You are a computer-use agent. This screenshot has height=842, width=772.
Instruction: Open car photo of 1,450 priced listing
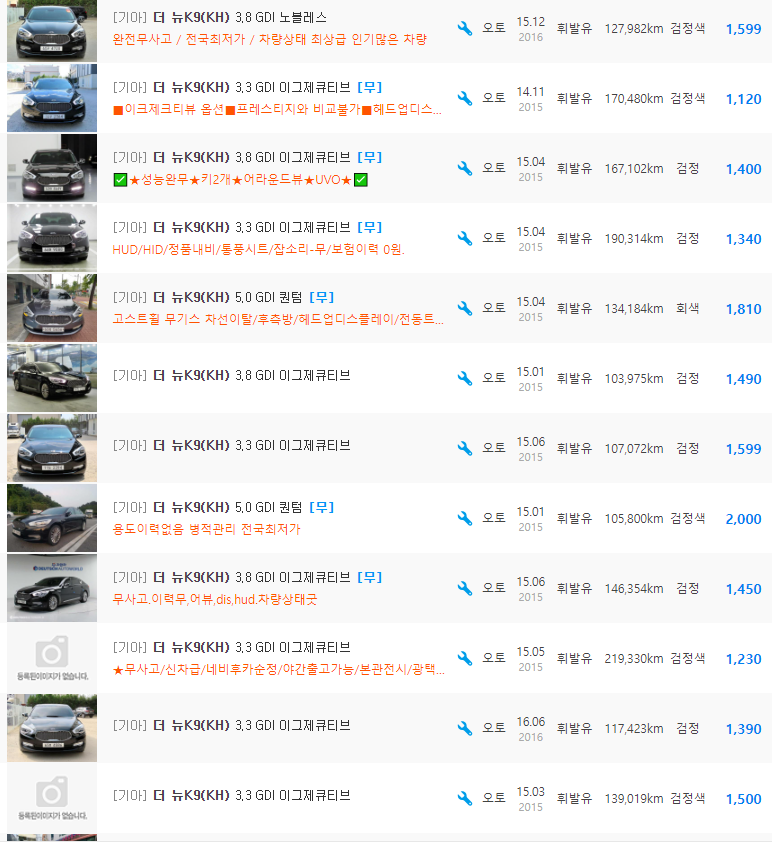point(52,588)
